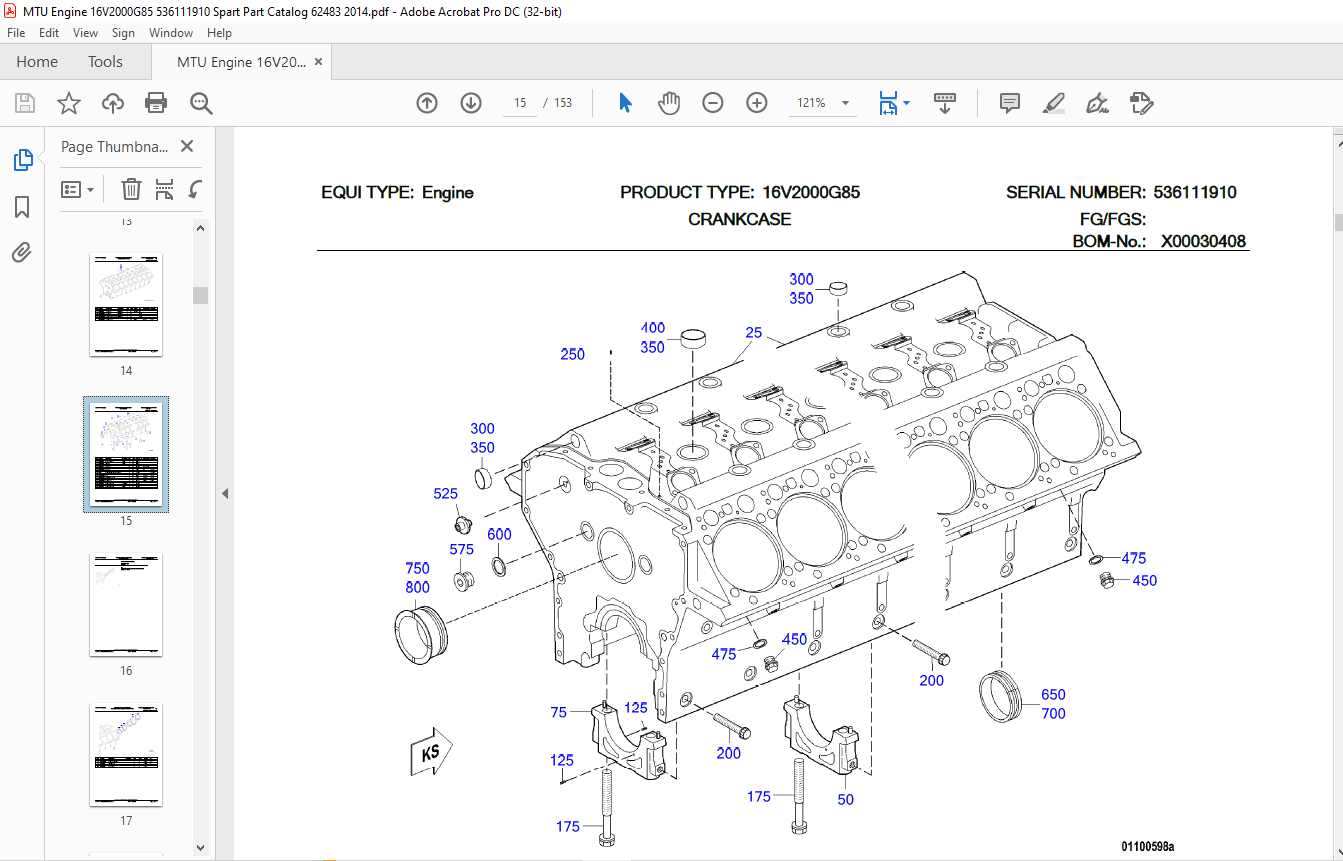
Task: Zoom out with the minus icon
Action: pyautogui.click(x=713, y=103)
